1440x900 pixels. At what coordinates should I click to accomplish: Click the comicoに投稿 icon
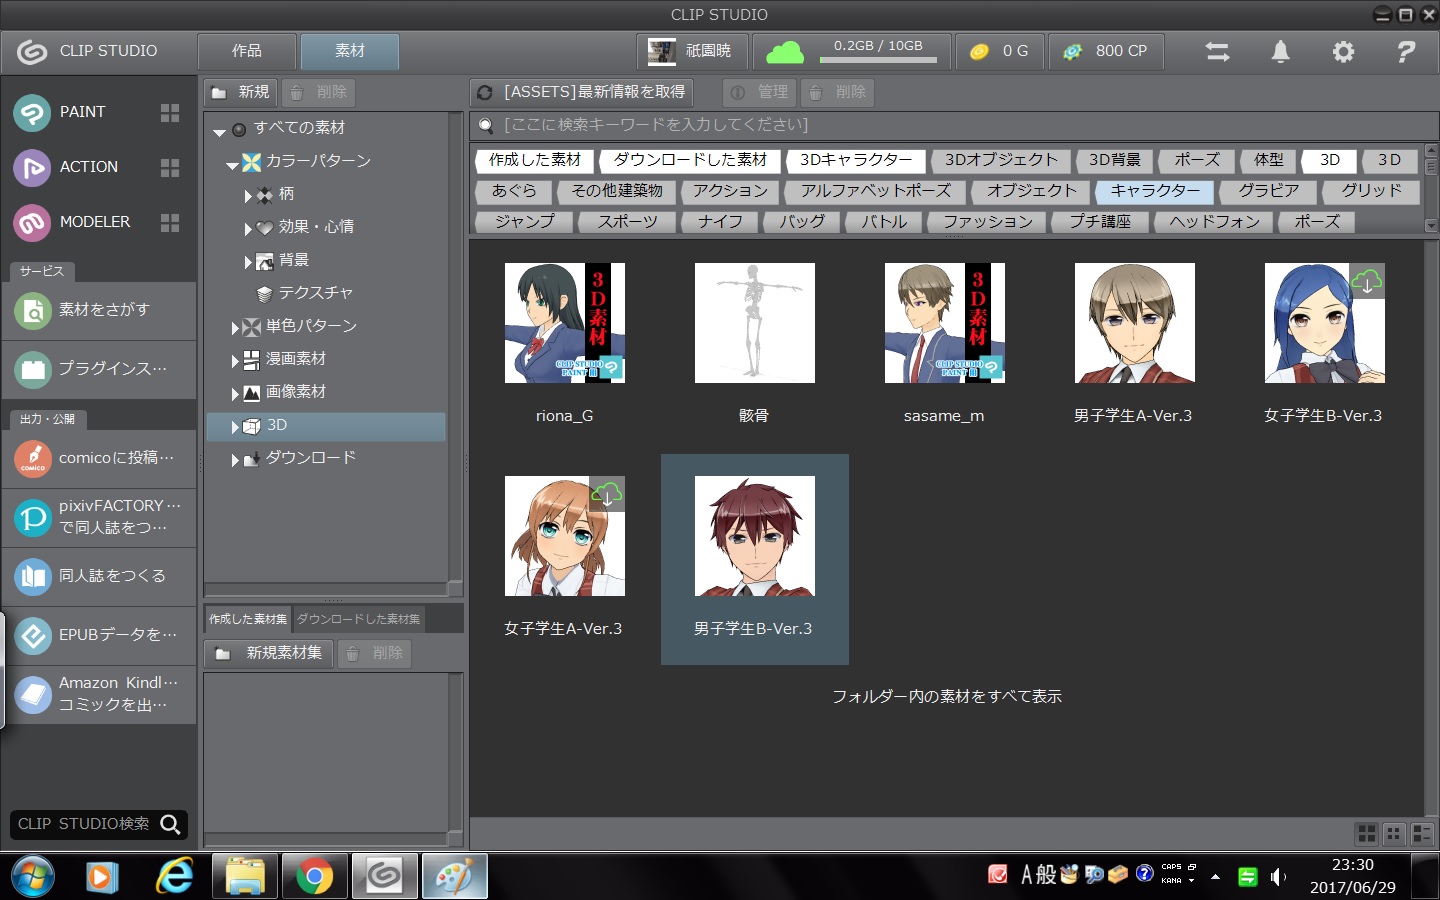pyautogui.click(x=33, y=458)
